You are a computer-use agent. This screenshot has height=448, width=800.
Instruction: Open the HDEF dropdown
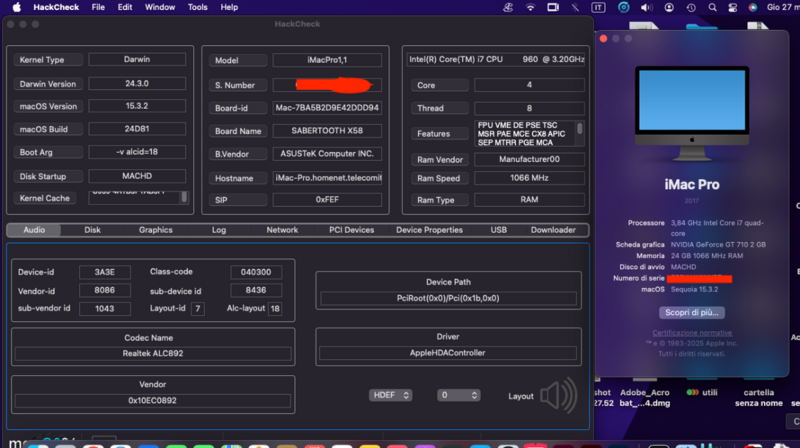[x=390, y=395]
